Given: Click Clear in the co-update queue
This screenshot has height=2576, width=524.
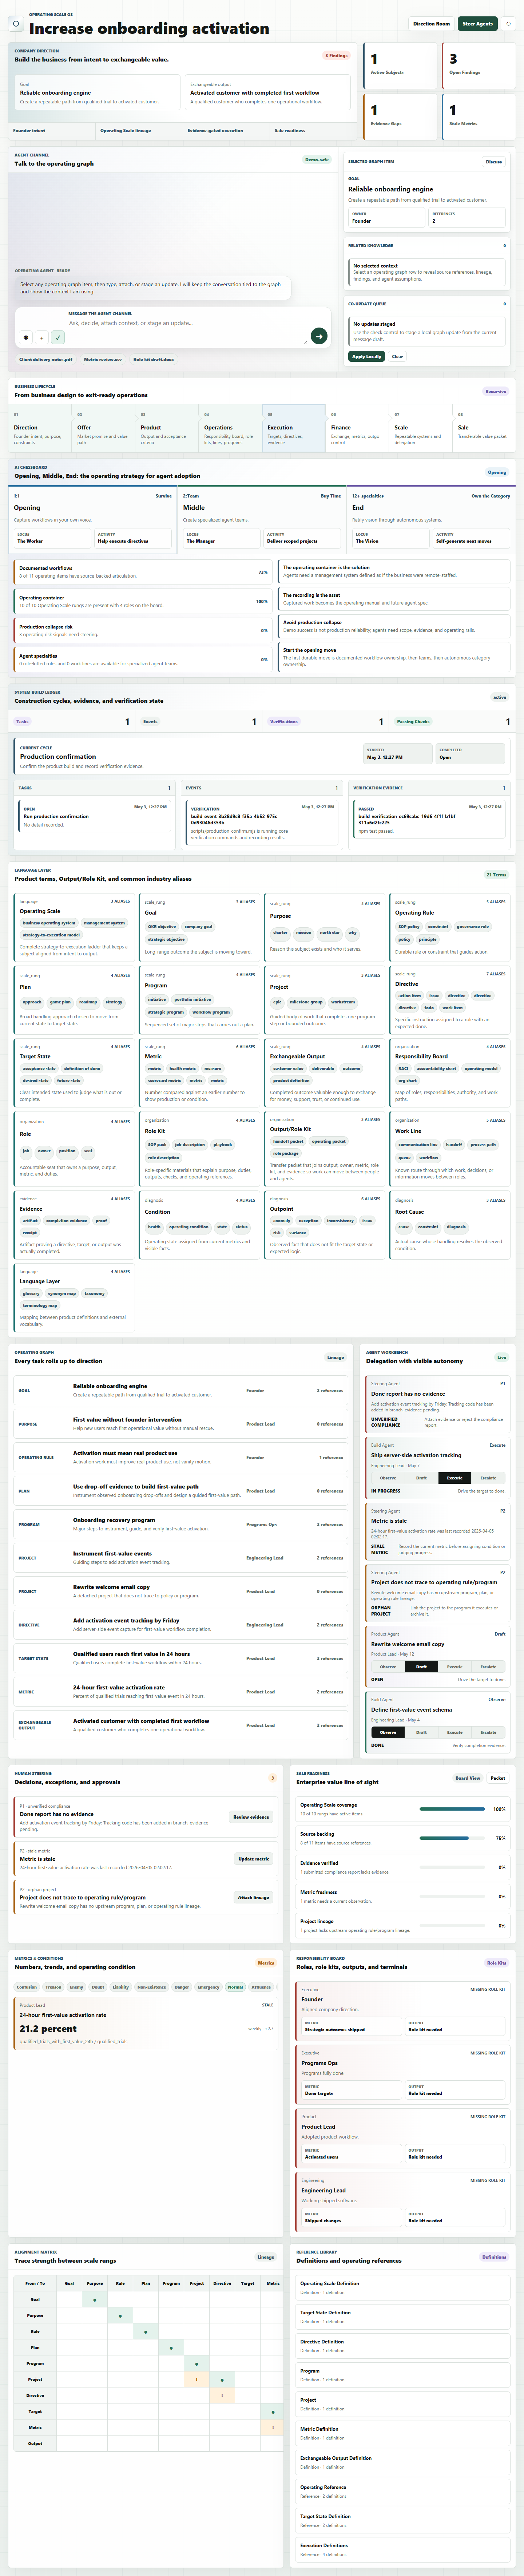Looking at the screenshot, I should (x=397, y=356).
